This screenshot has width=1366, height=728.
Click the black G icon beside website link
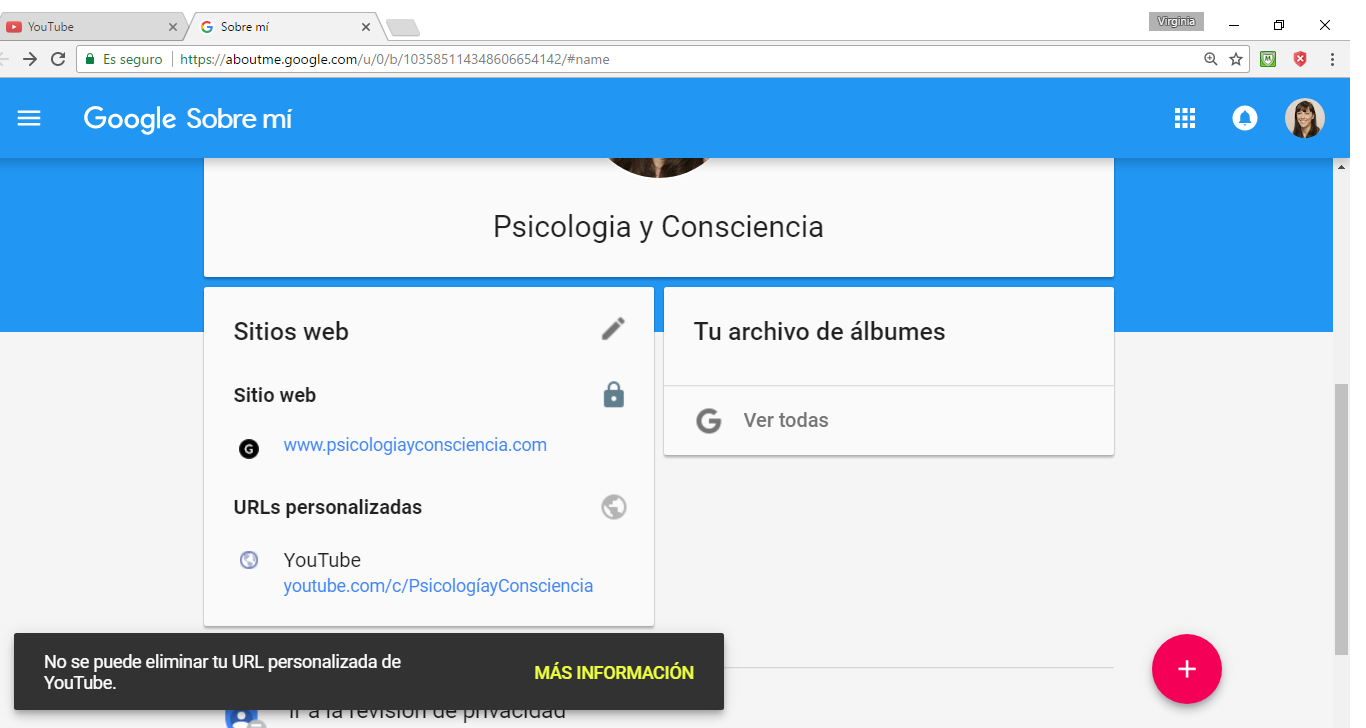click(x=249, y=449)
